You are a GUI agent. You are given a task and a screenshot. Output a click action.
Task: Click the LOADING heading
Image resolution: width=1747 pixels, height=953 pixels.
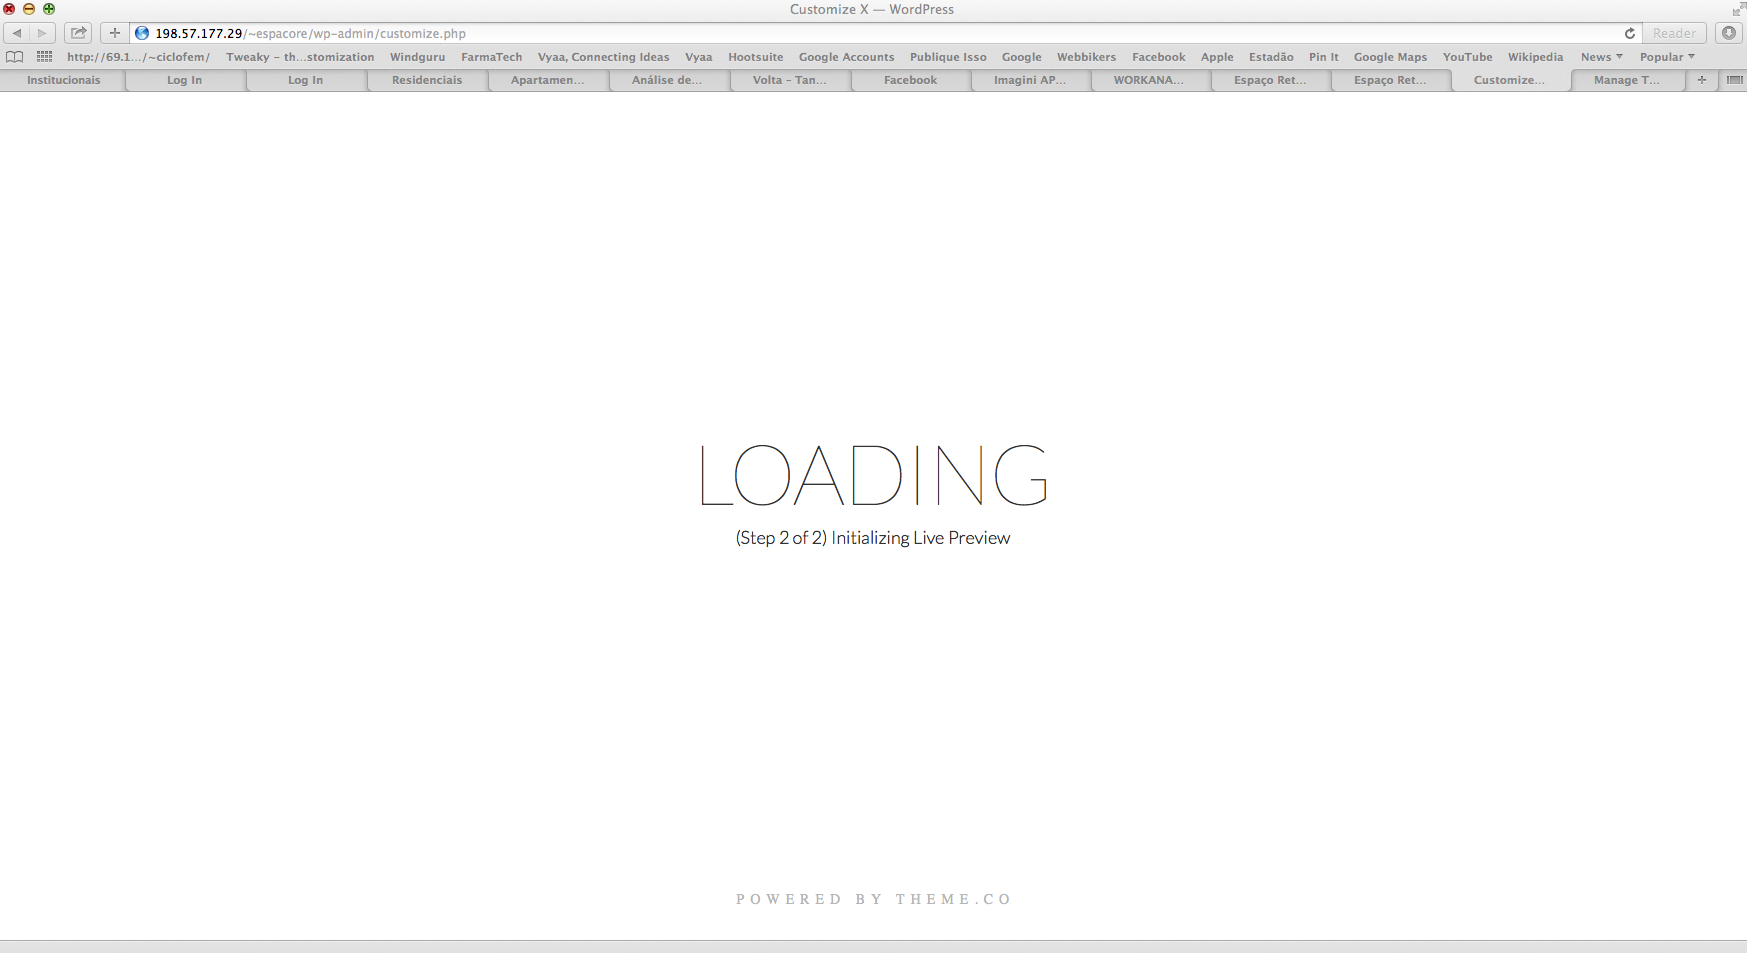click(x=873, y=475)
